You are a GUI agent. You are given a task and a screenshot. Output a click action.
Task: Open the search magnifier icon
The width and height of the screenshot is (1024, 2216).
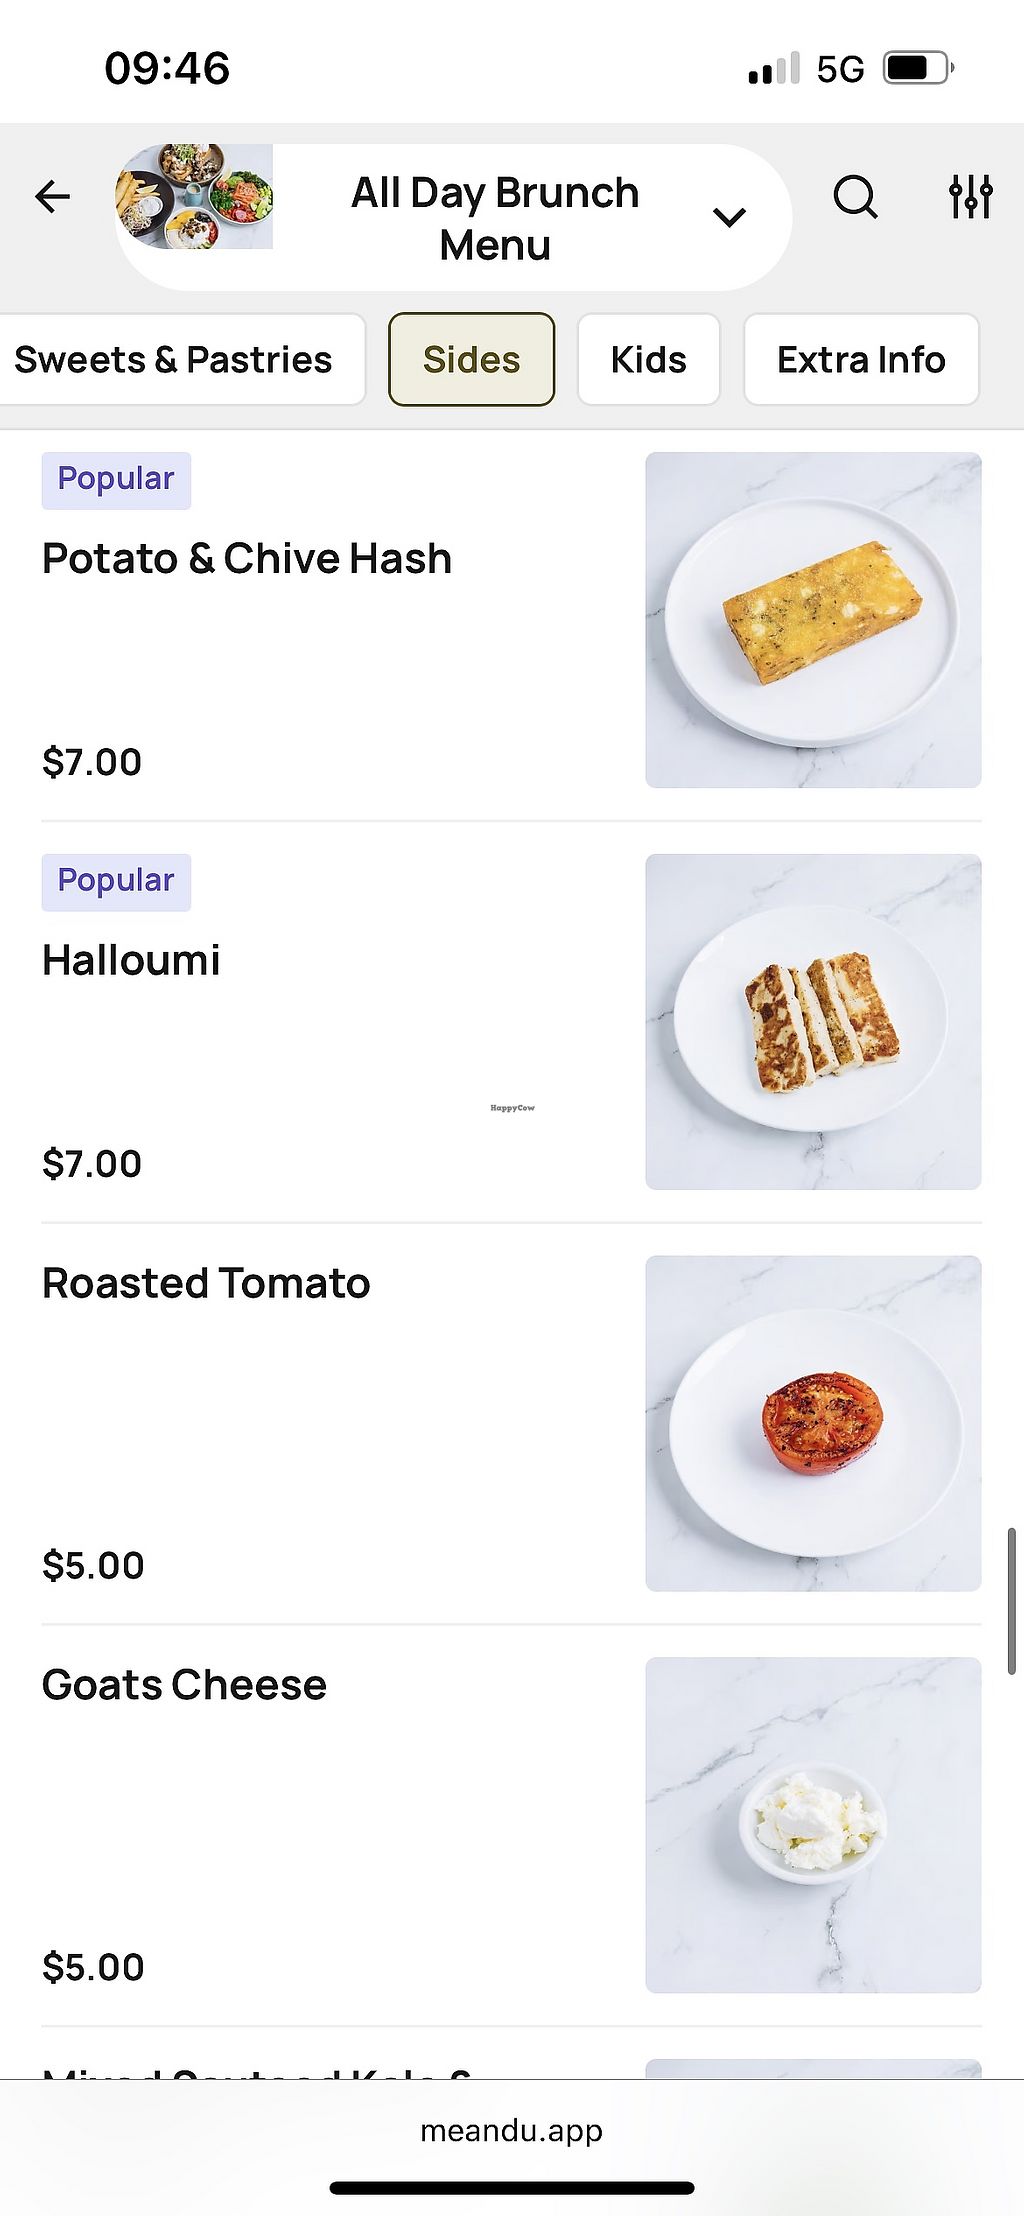click(855, 197)
